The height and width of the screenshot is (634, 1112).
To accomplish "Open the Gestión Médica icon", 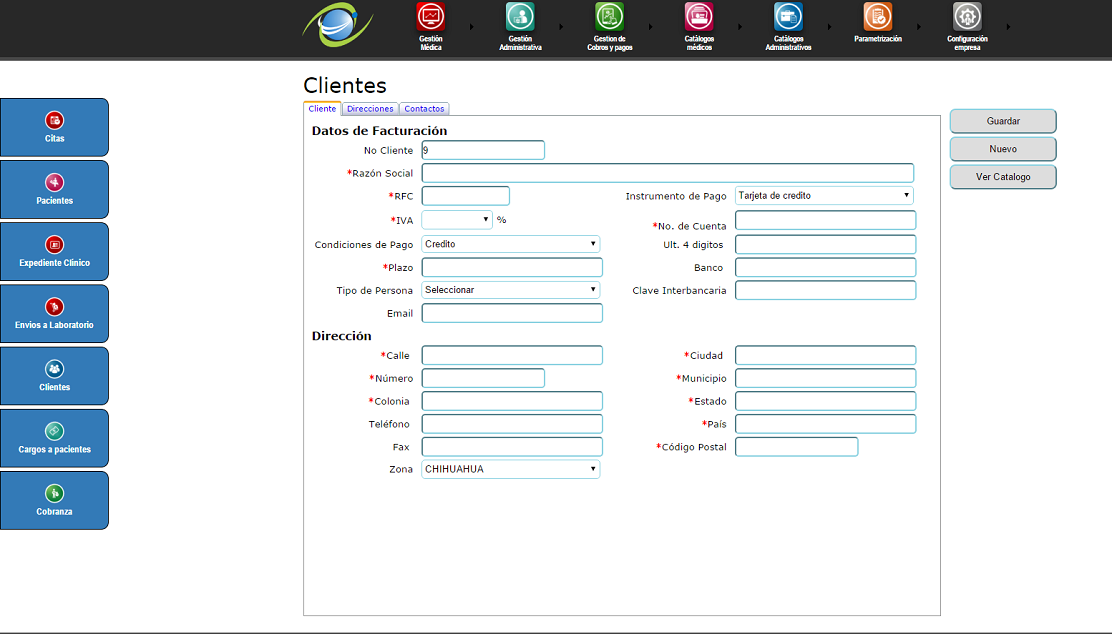I will tap(431, 17).
